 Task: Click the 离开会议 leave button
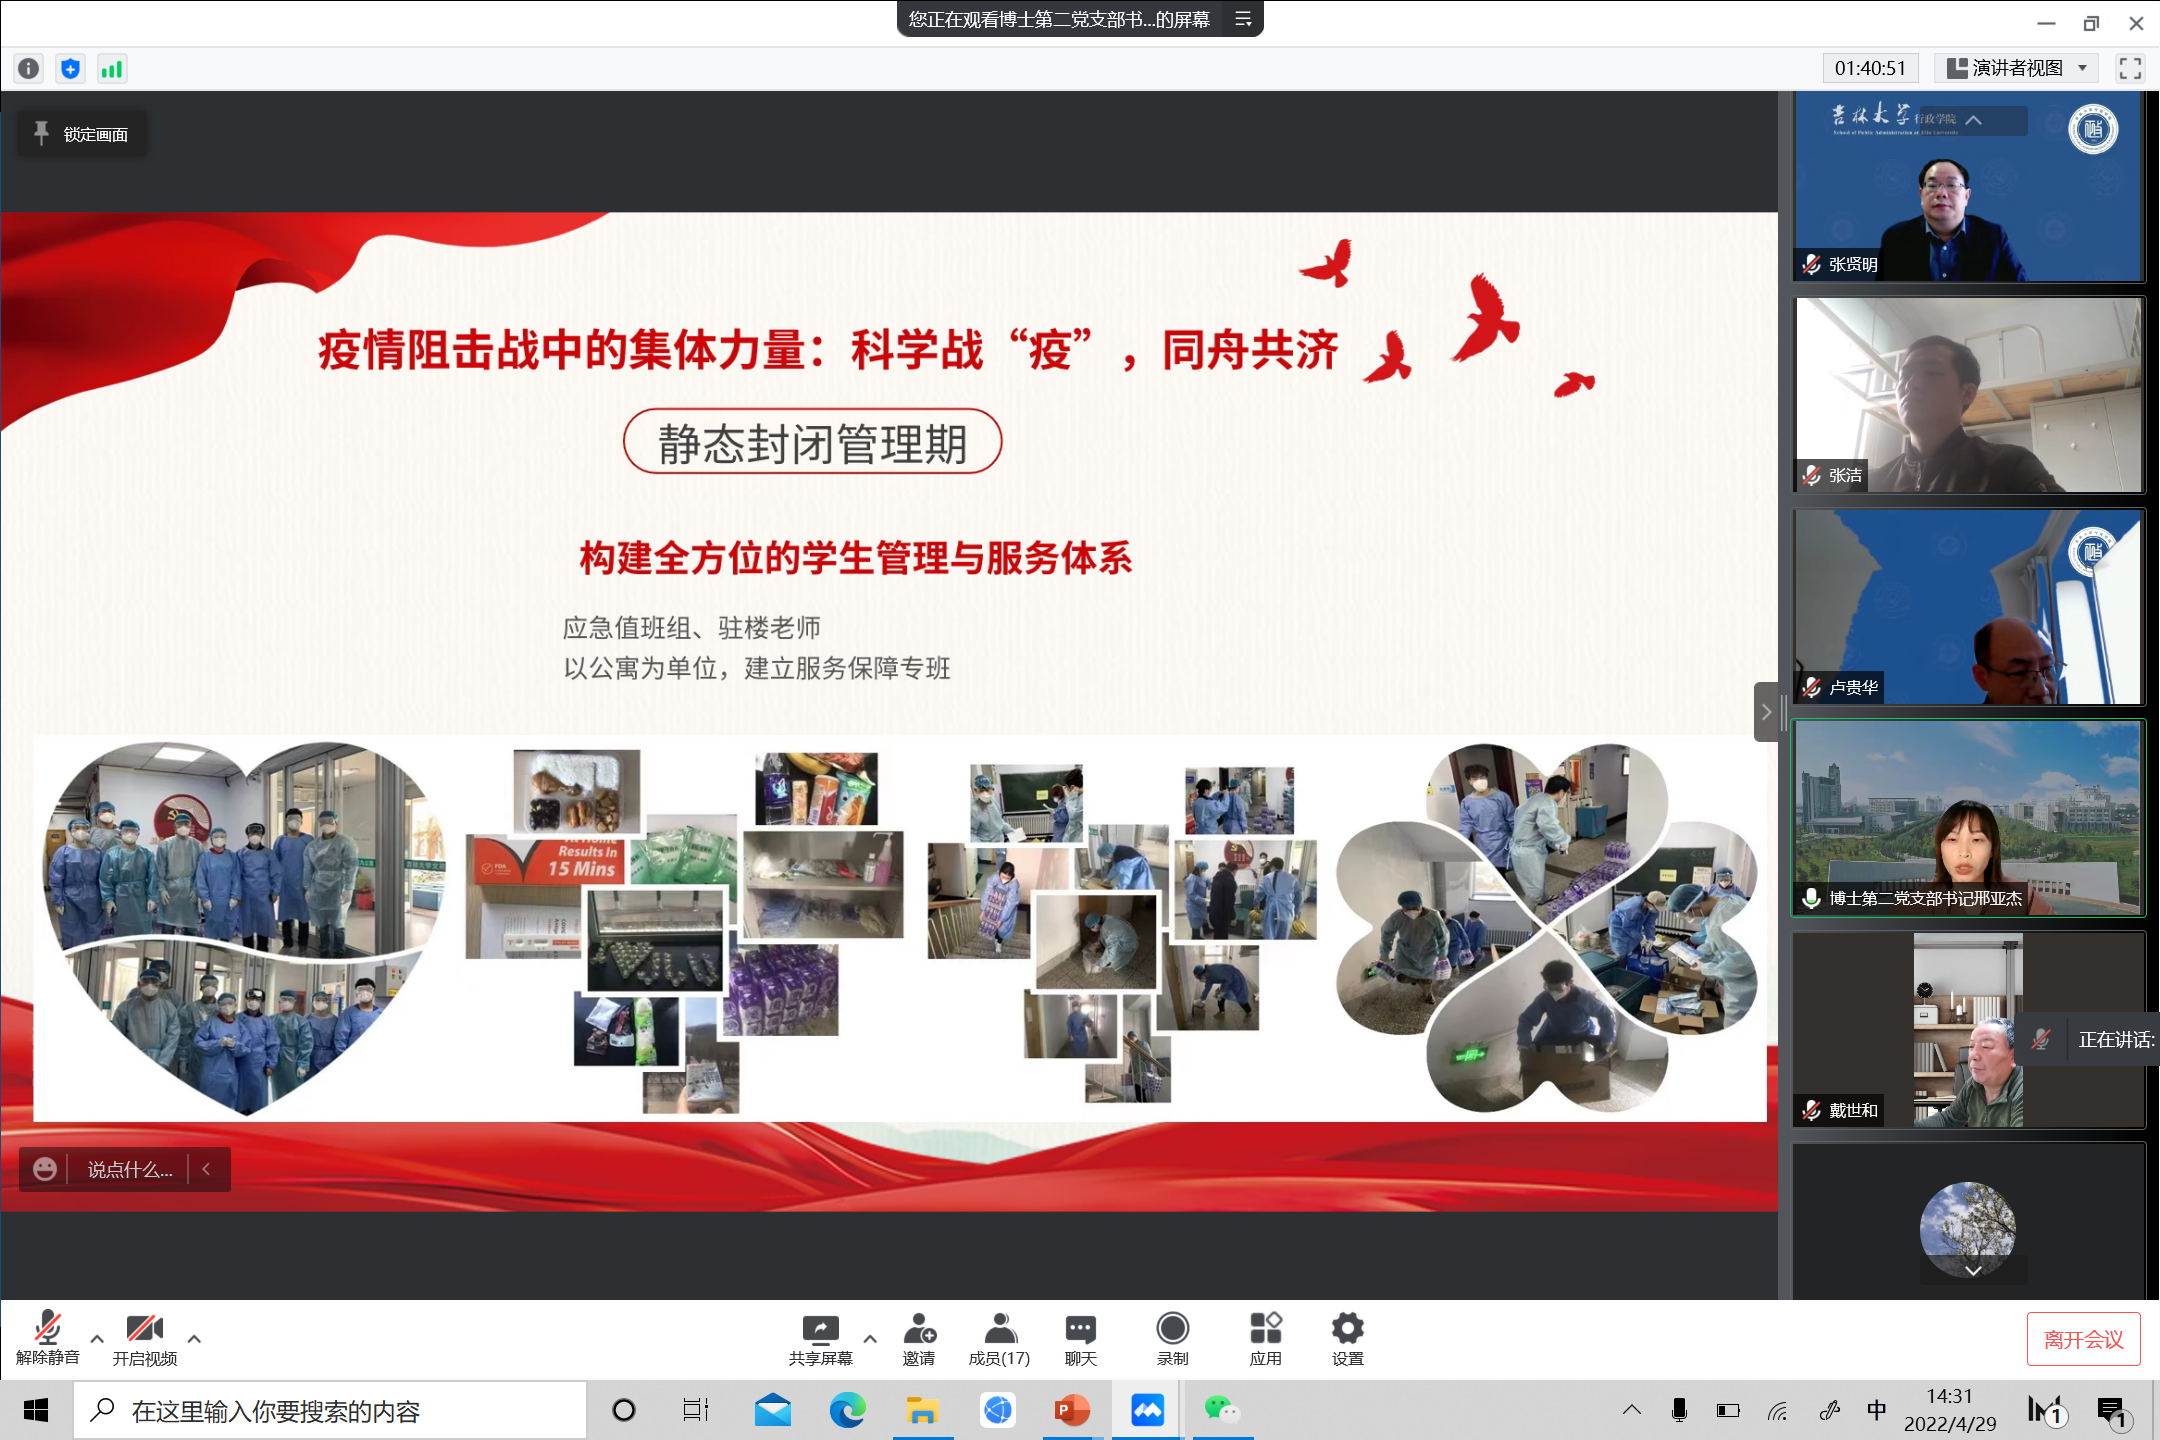2083,1339
